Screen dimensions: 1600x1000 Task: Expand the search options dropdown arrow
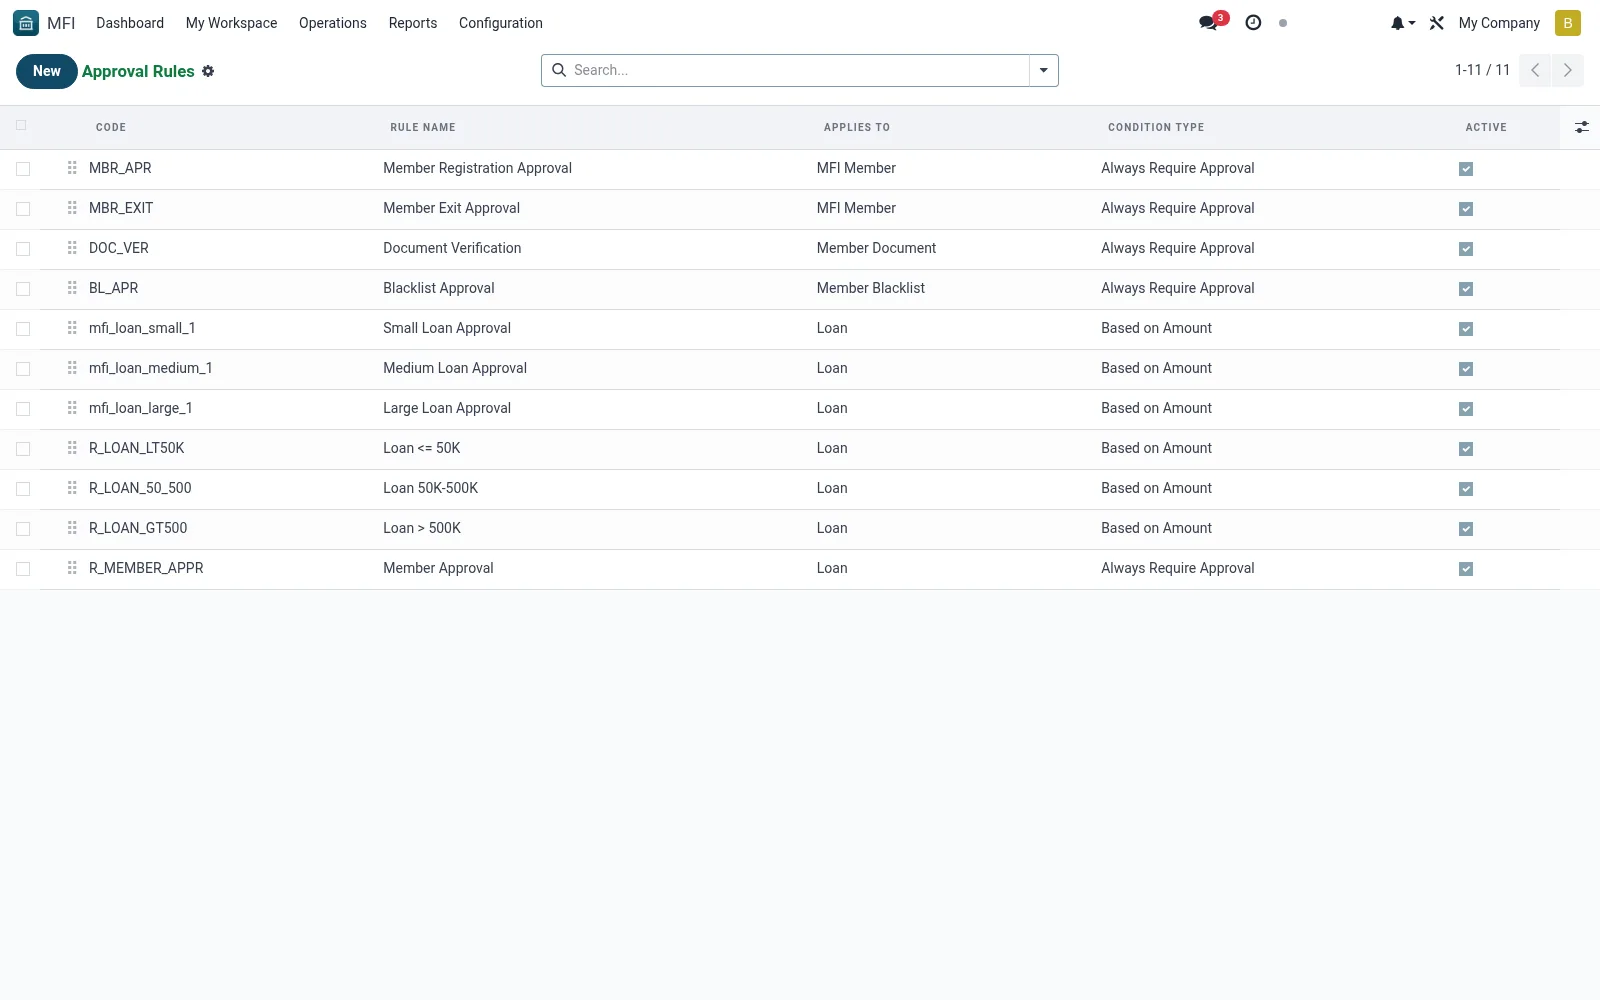[1043, 70]
